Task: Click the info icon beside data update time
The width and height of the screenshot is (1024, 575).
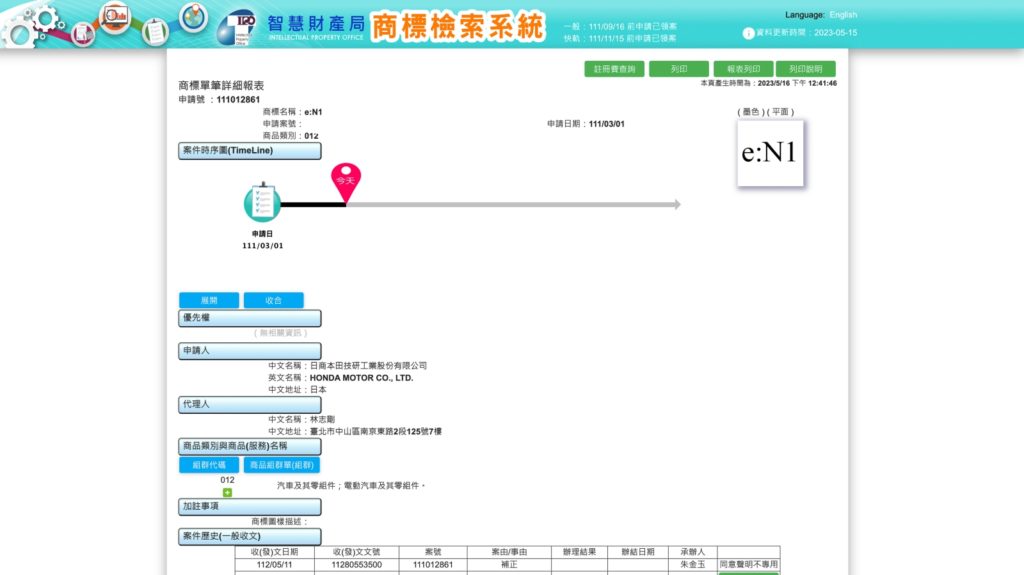Action: 748,33
